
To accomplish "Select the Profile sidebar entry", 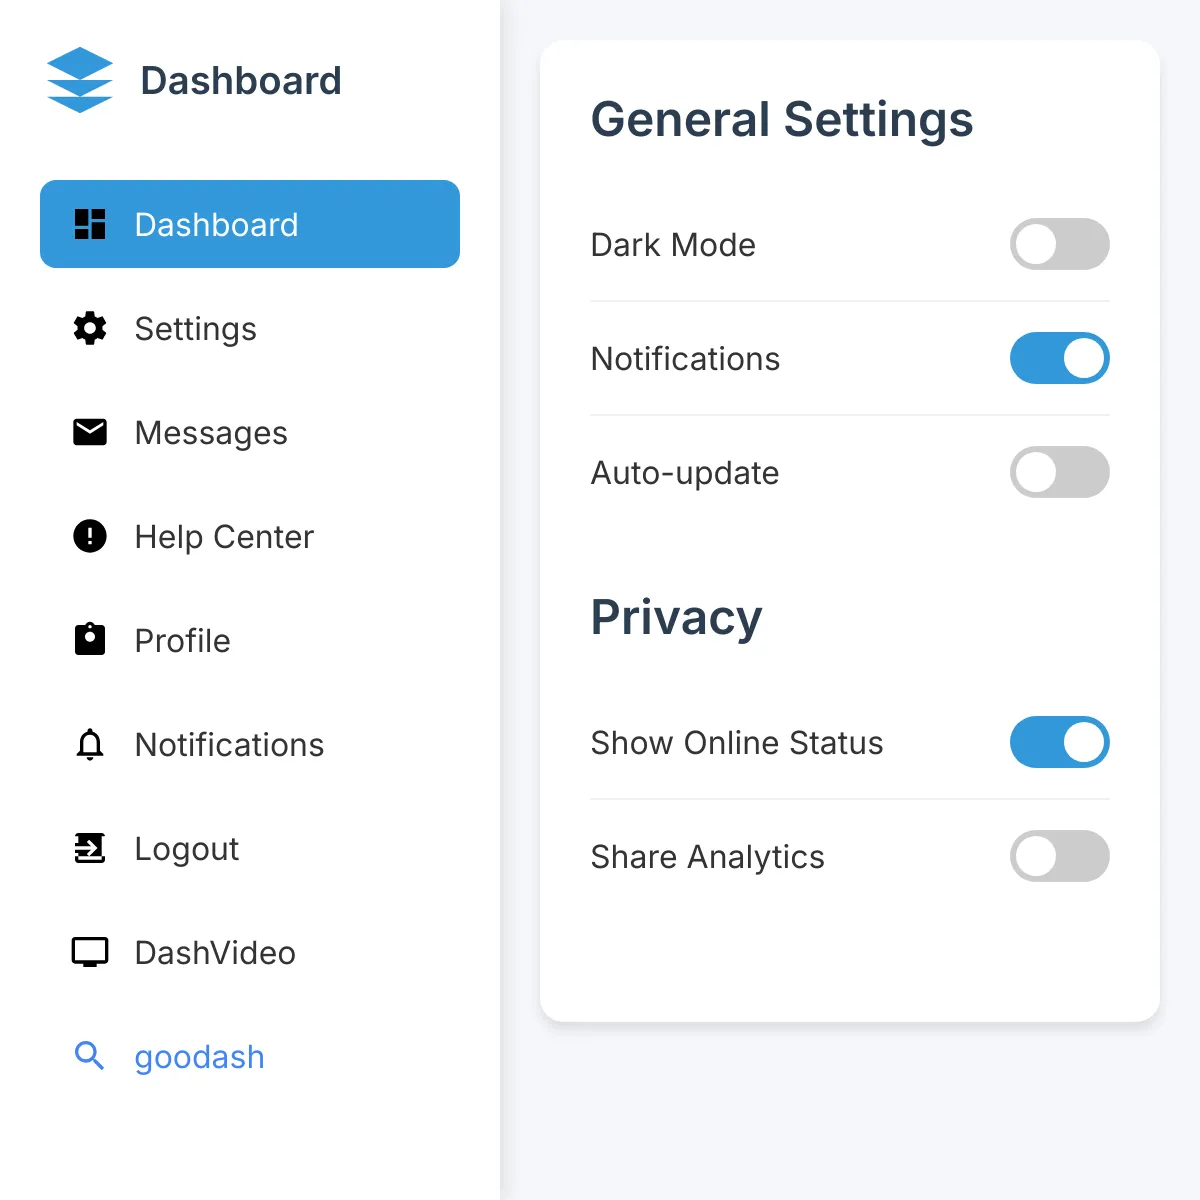I will pos(250,640).
